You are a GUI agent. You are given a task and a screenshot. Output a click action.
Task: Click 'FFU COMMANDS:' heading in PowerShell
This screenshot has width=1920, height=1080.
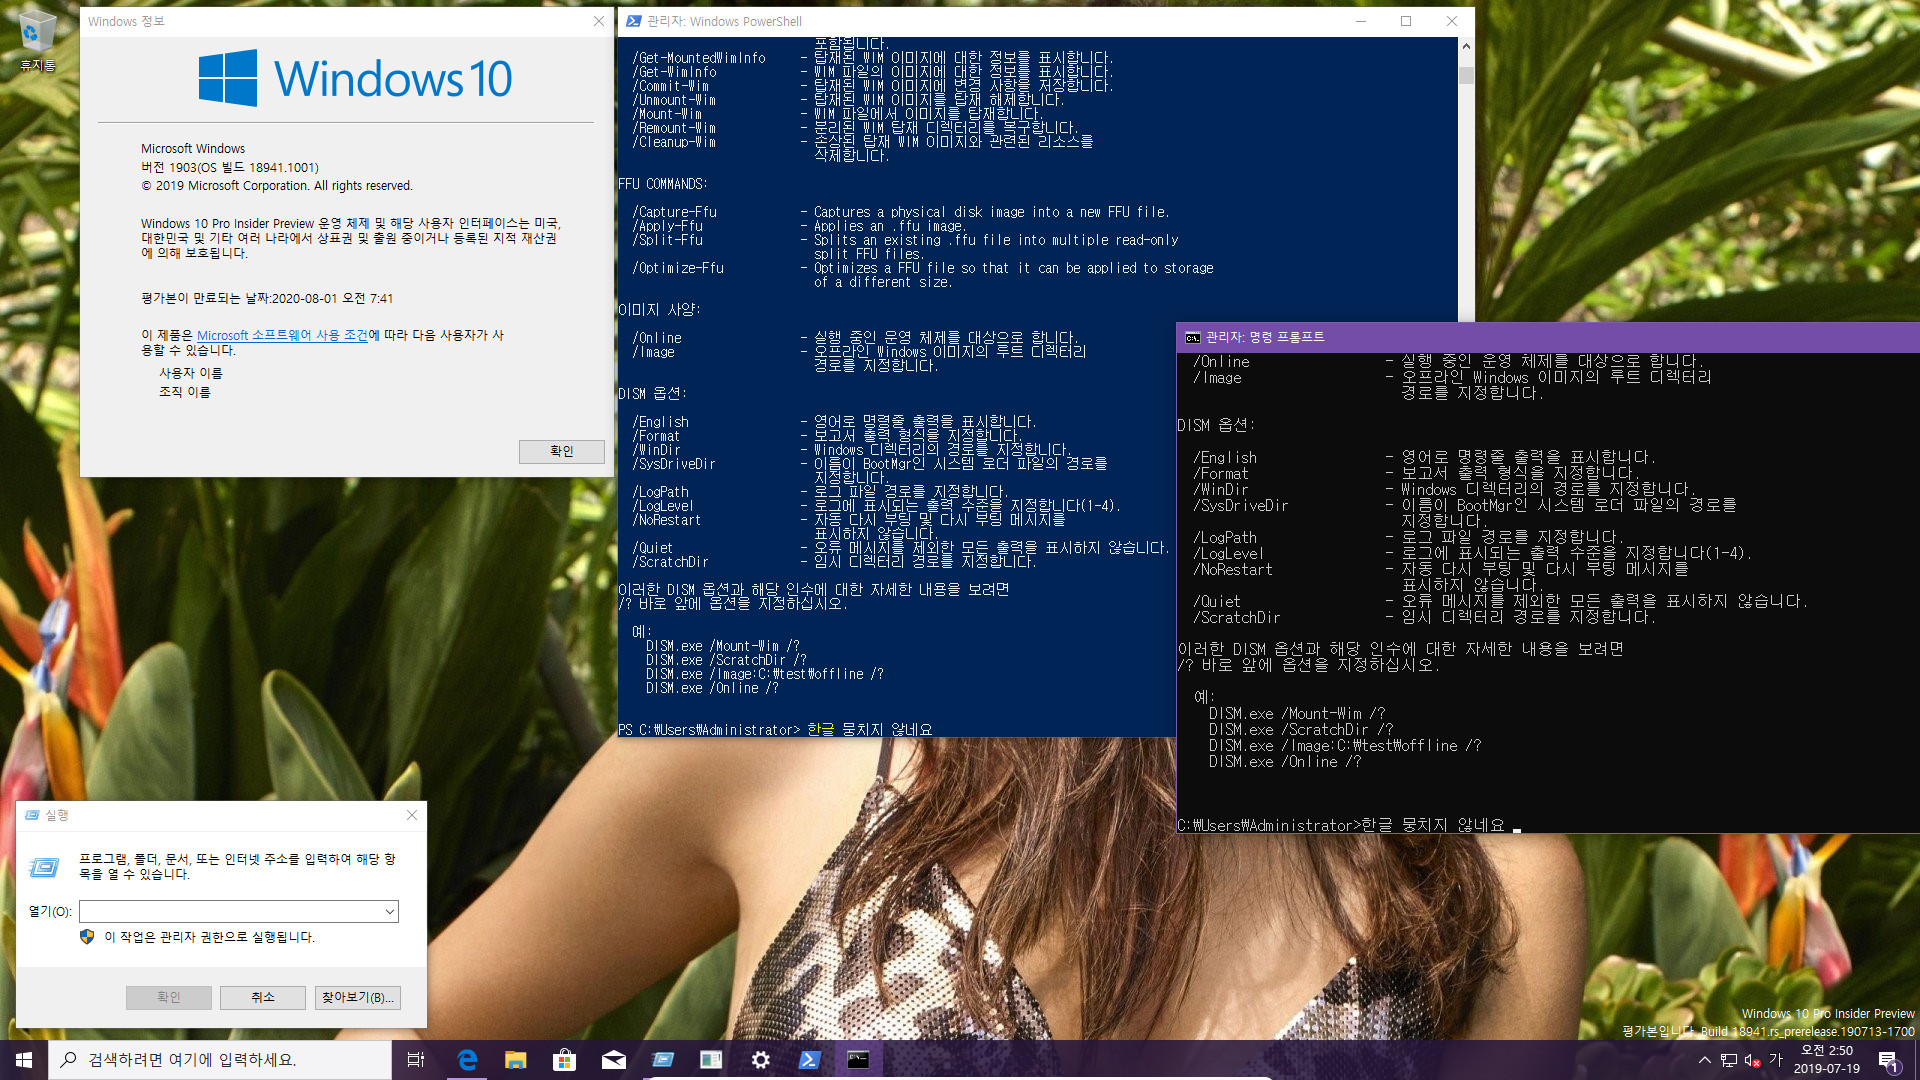pos(662,184)
